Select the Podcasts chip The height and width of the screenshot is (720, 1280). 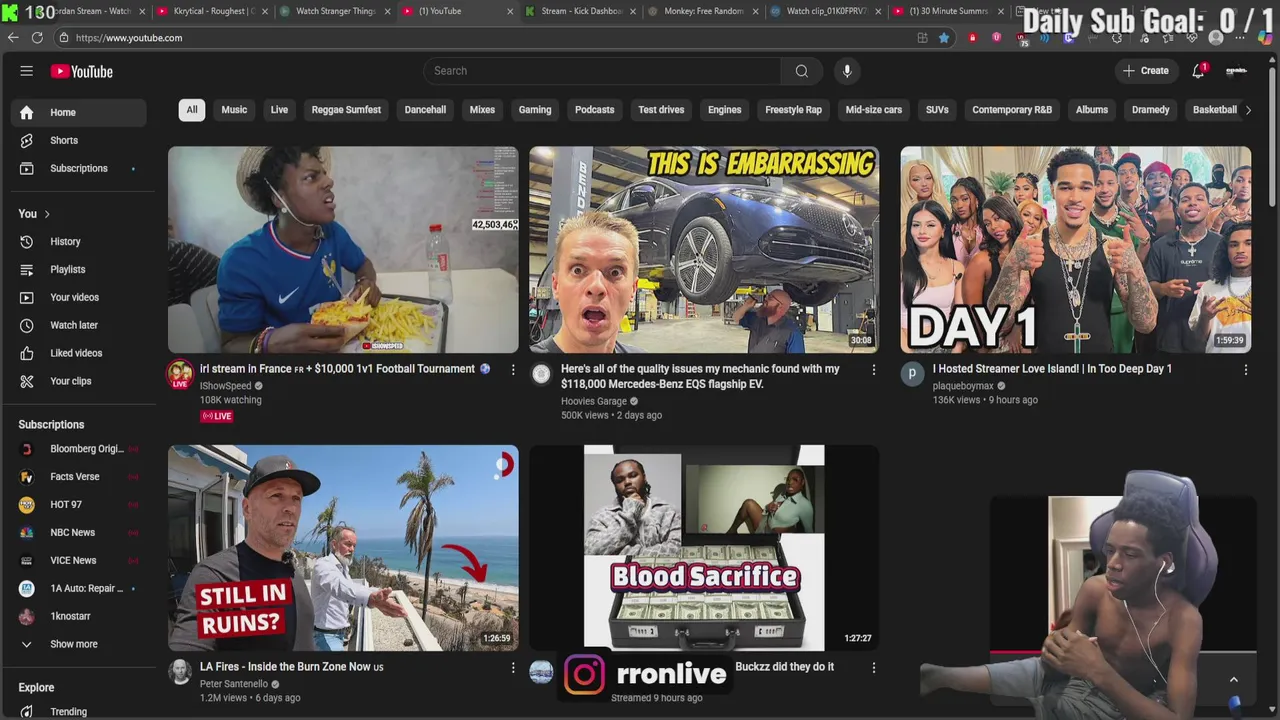[x=595, y=110]
